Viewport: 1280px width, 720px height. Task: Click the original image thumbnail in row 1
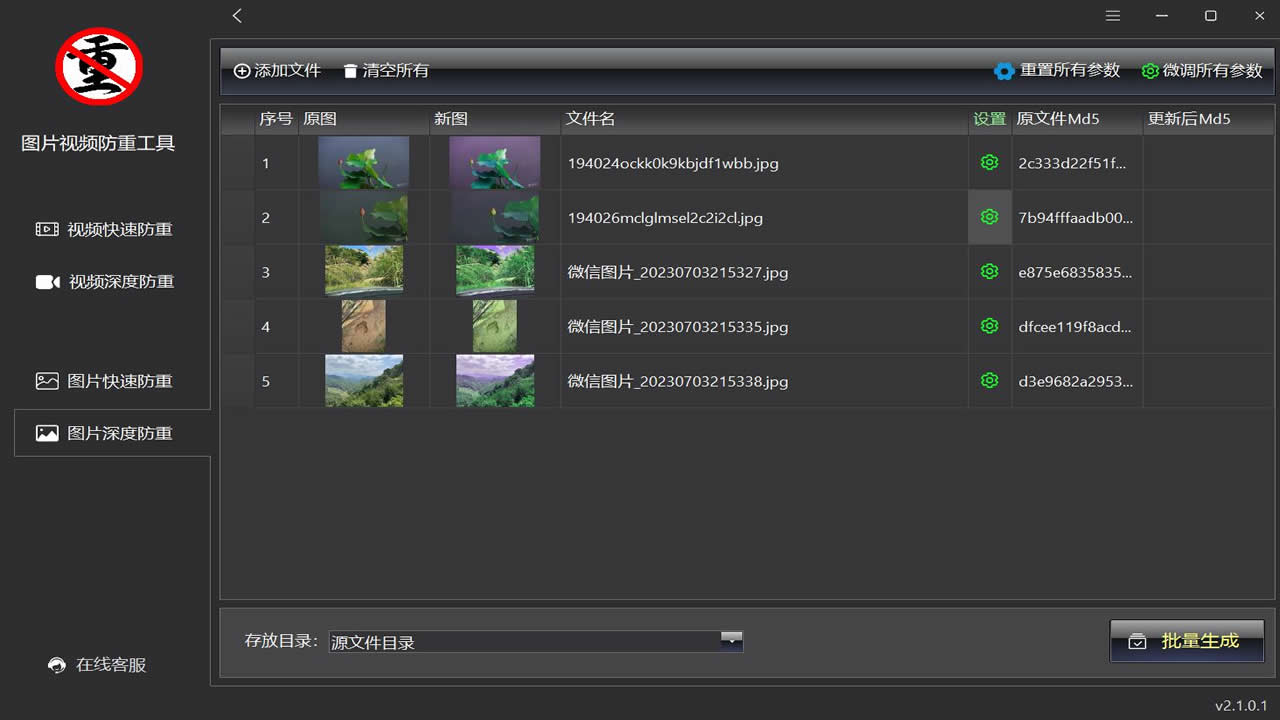[363, 163]
